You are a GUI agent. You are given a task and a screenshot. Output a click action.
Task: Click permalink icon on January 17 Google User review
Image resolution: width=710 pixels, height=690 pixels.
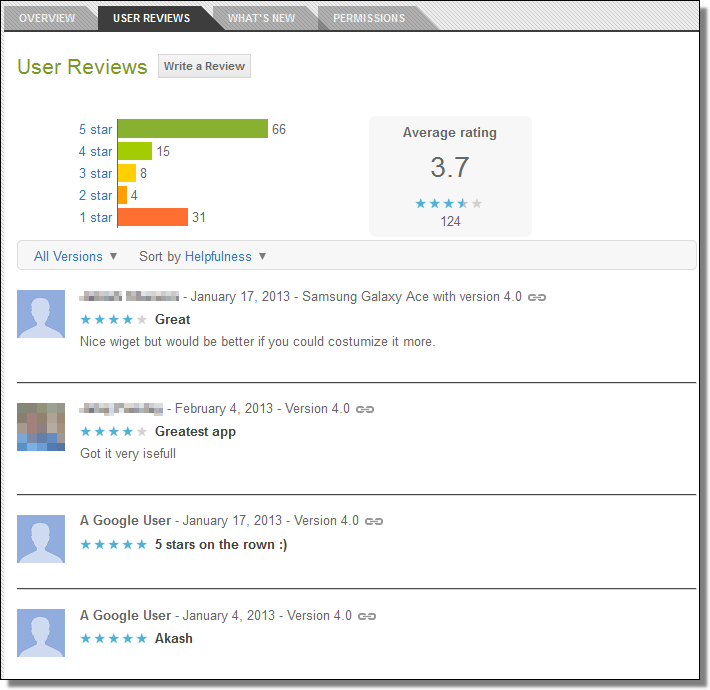point(374,522)
